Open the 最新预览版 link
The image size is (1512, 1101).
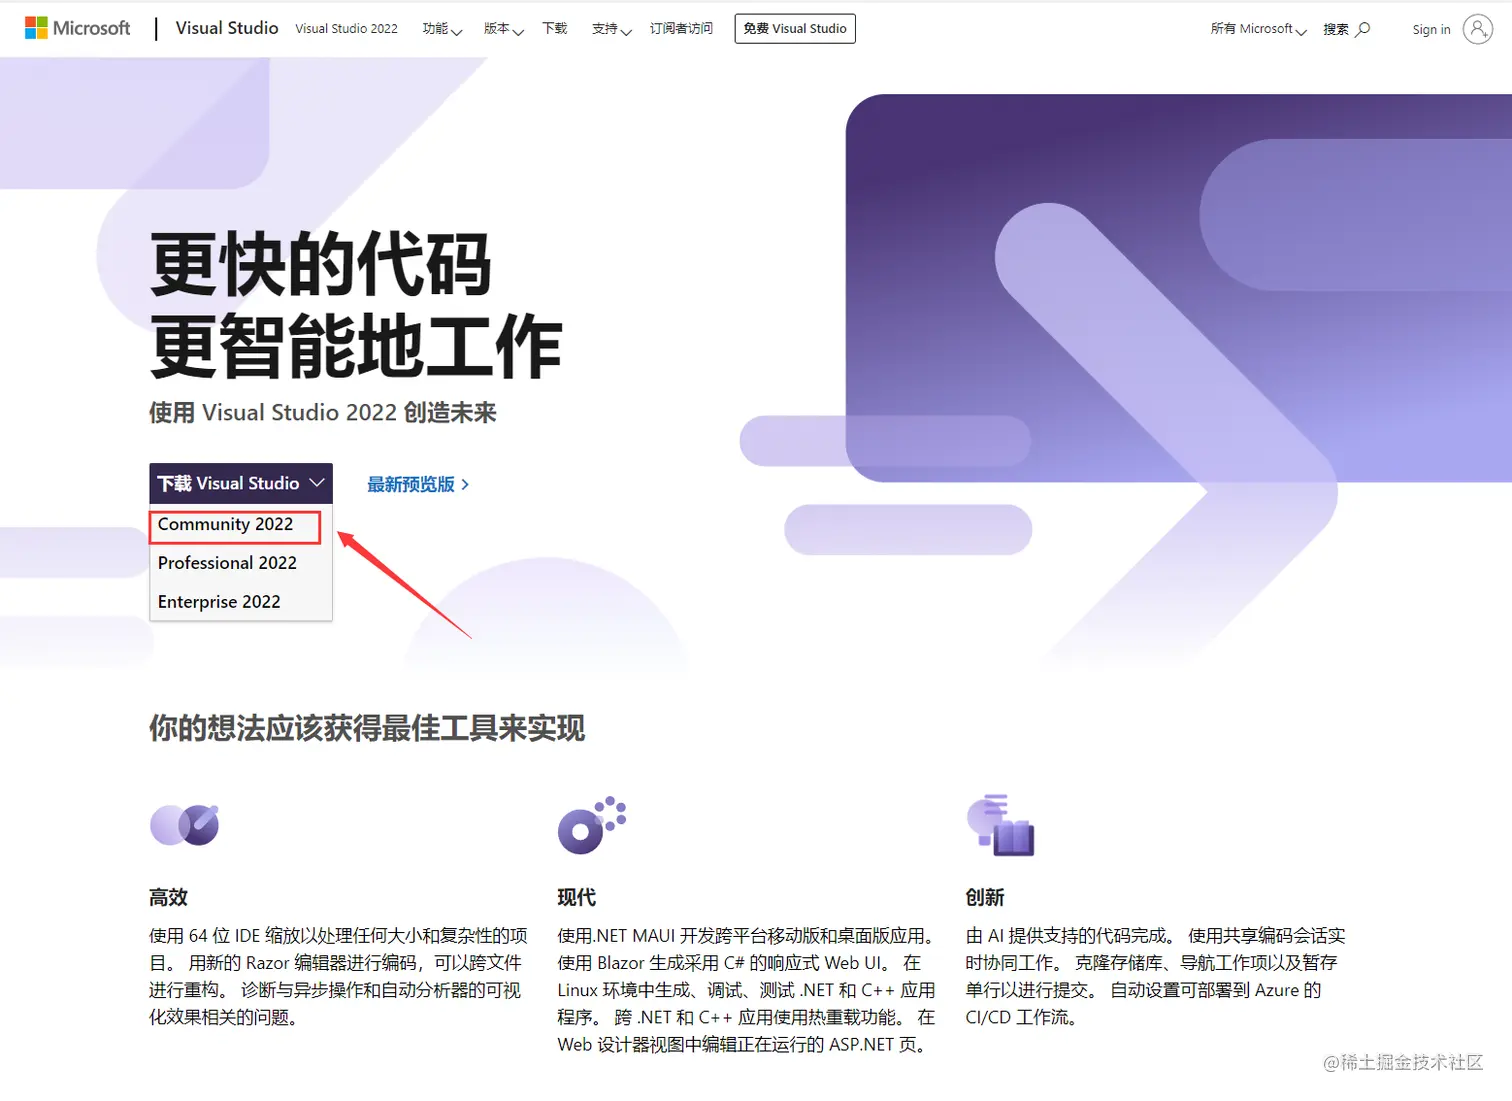(418, 484)
